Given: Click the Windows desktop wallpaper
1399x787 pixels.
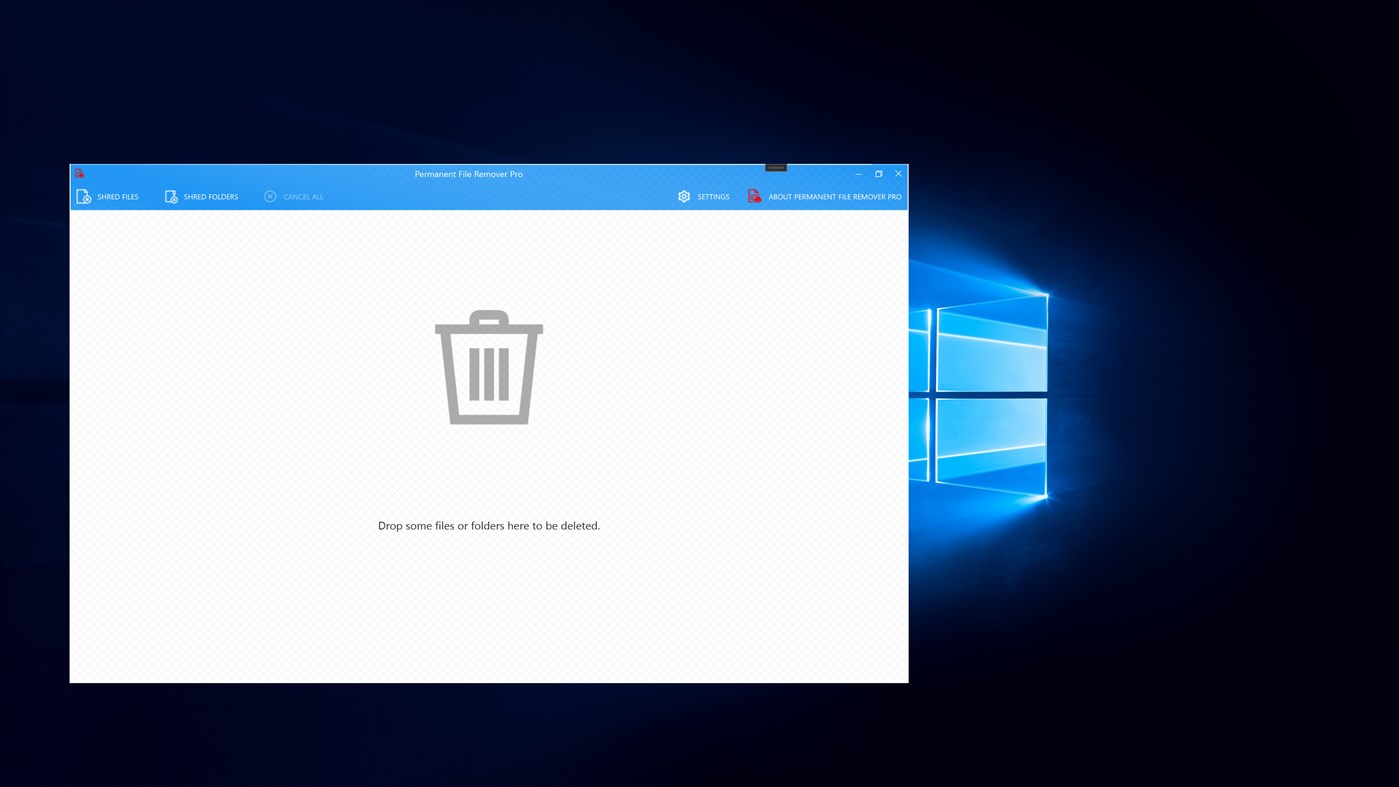Looking at the screenshot, I should point(1150,400).
